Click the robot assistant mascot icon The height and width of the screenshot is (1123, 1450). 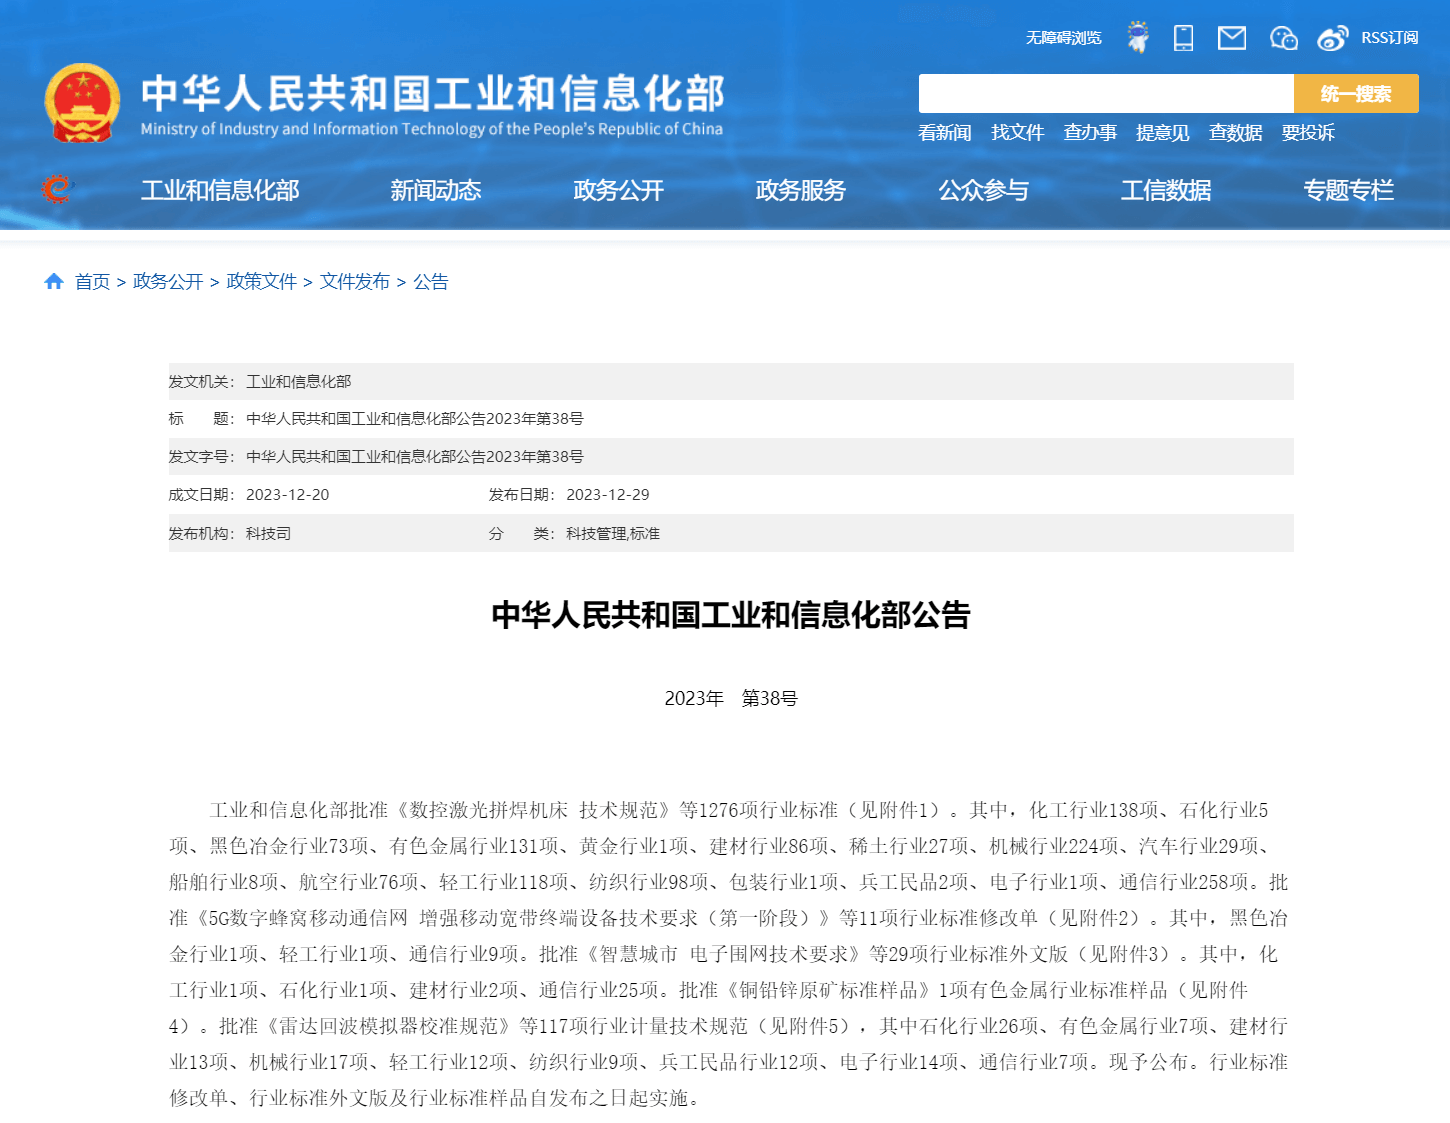(1137, 38)
